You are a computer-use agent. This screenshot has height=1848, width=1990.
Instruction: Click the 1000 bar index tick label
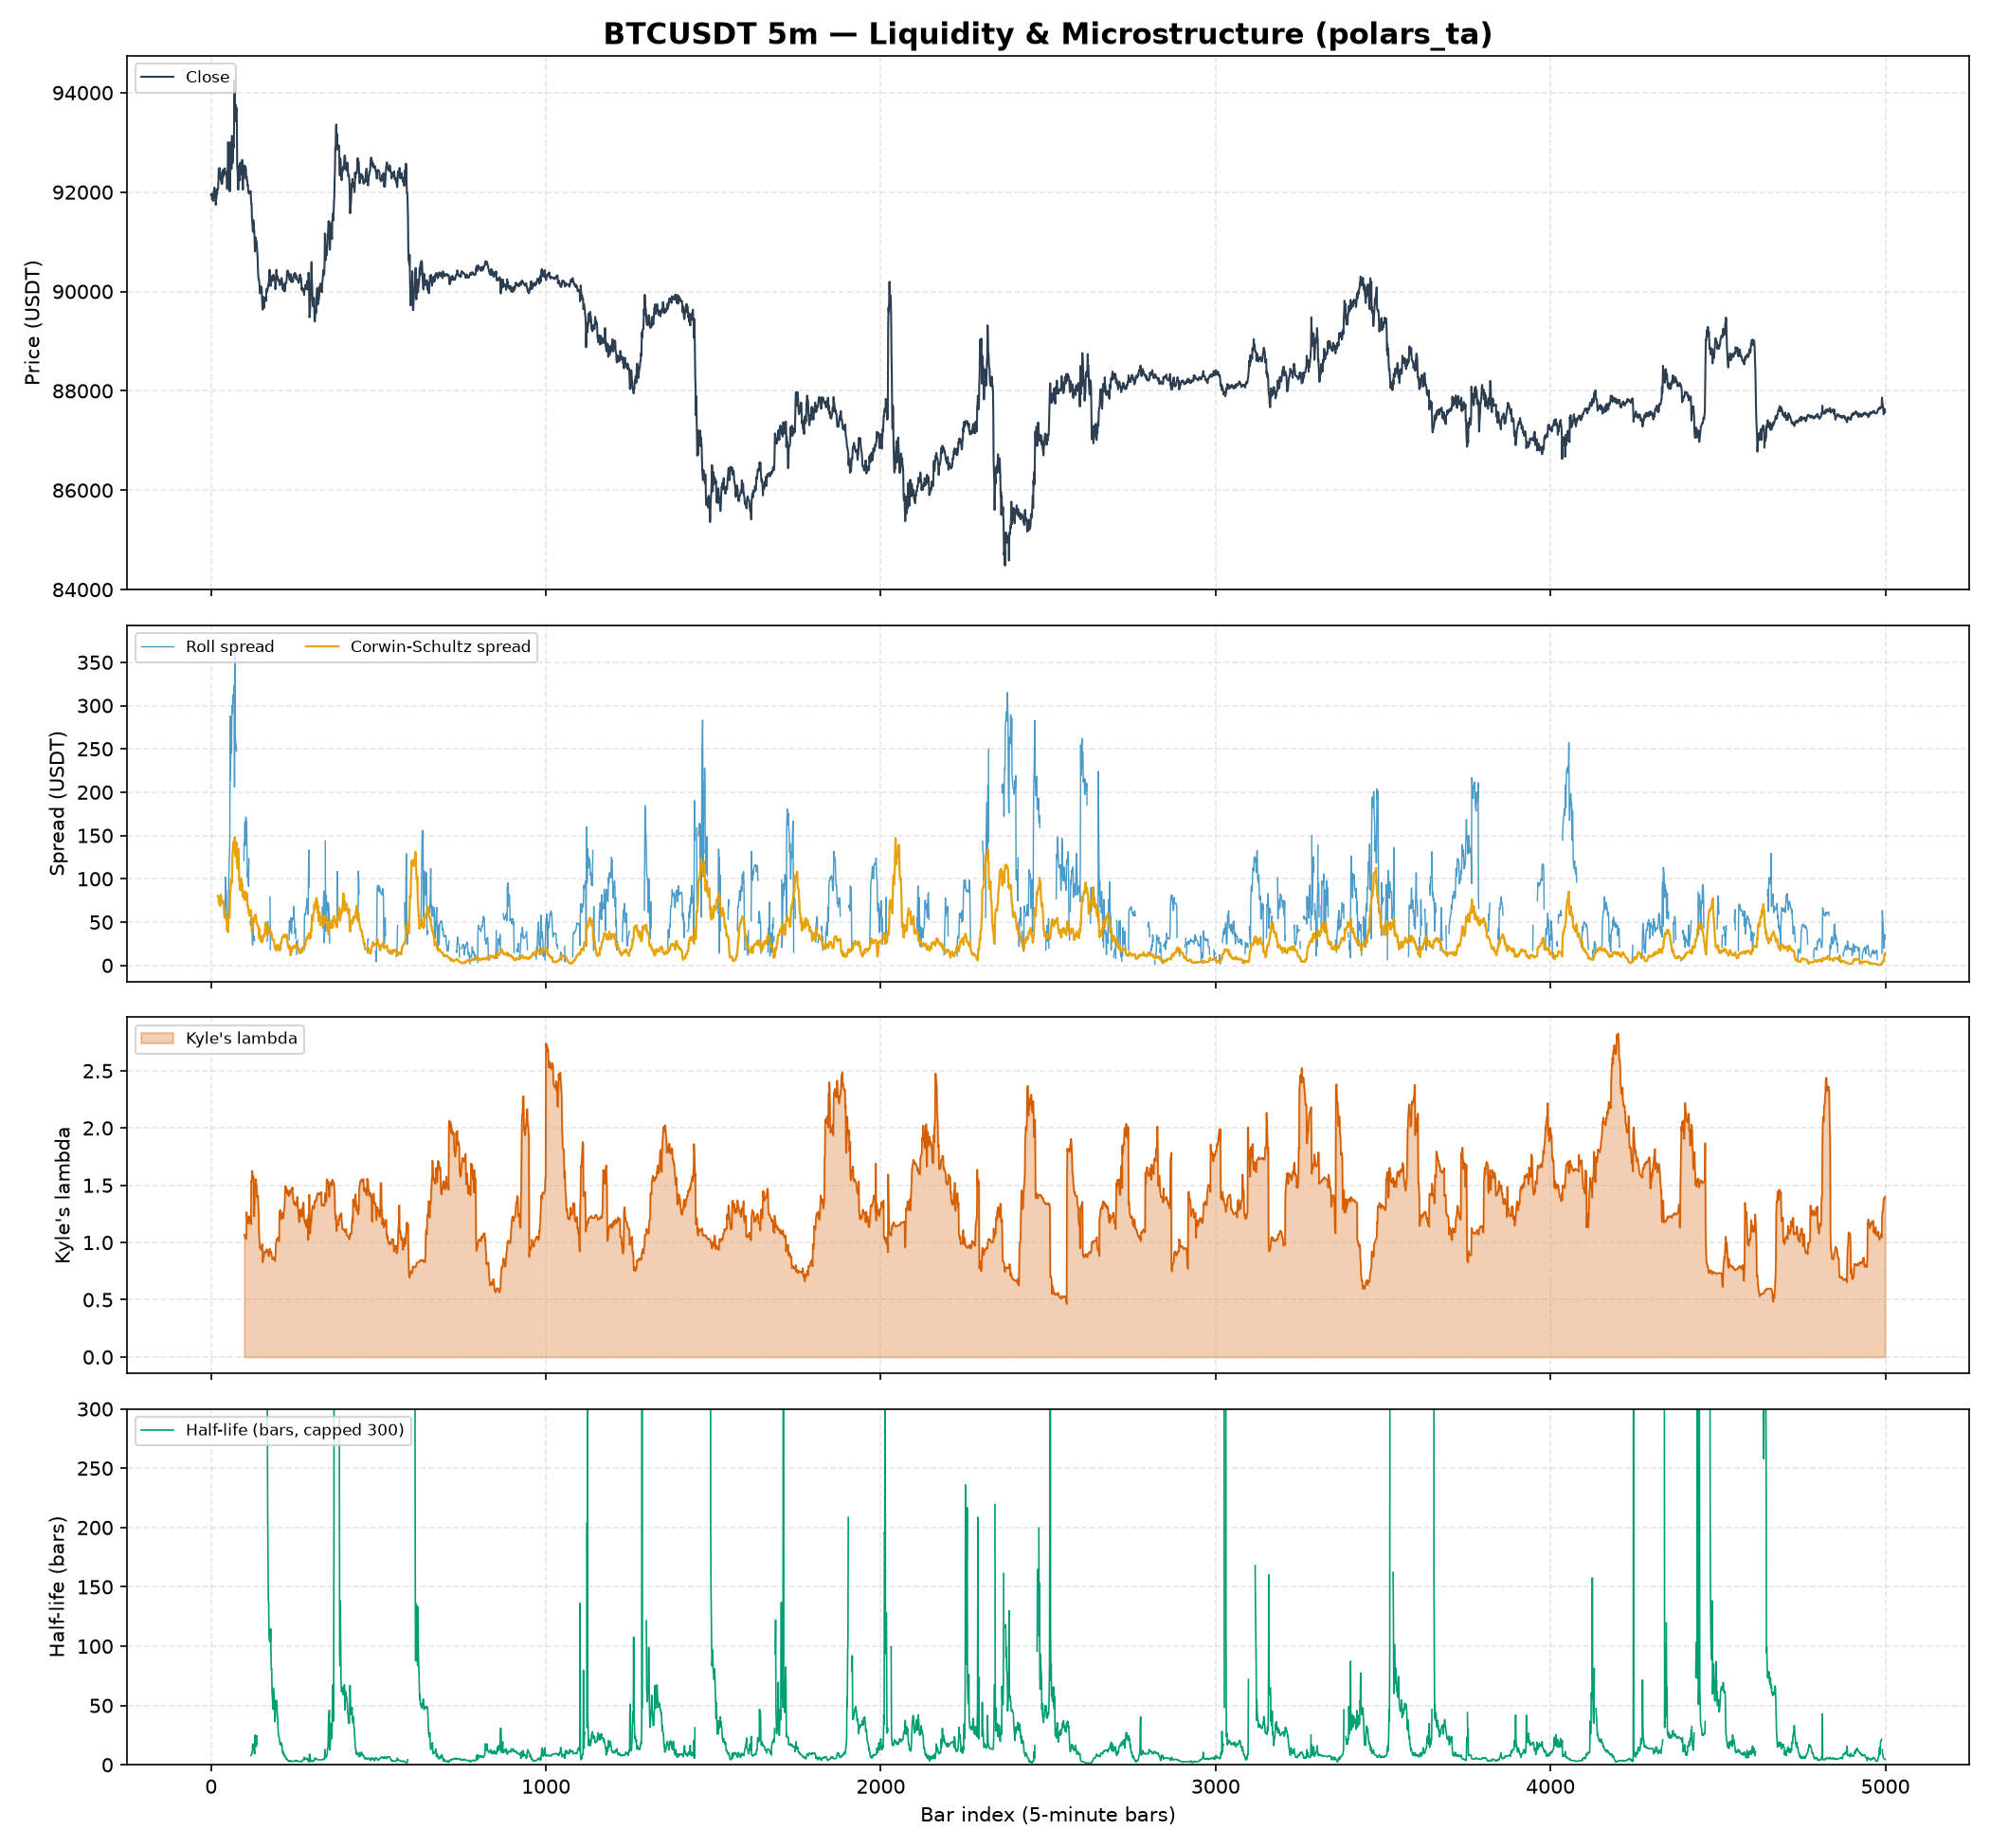coord(545,1785)
